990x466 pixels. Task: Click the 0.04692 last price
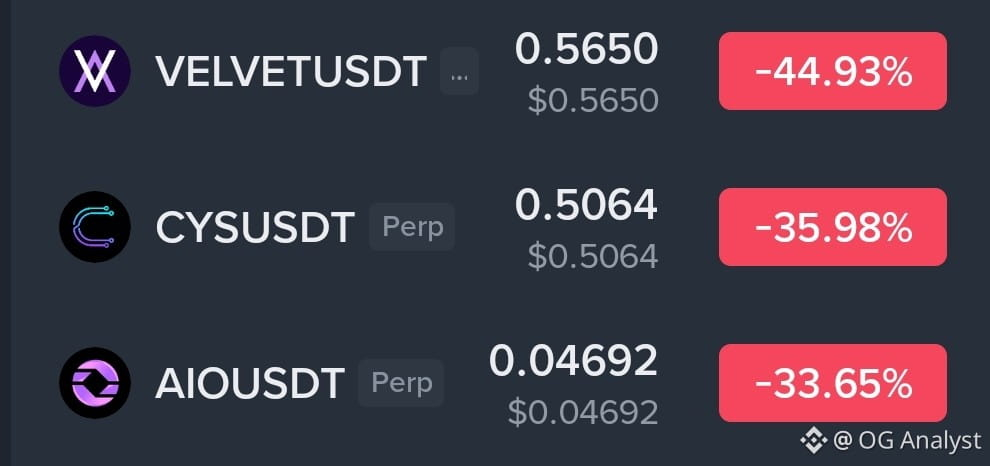coord(573,361)
